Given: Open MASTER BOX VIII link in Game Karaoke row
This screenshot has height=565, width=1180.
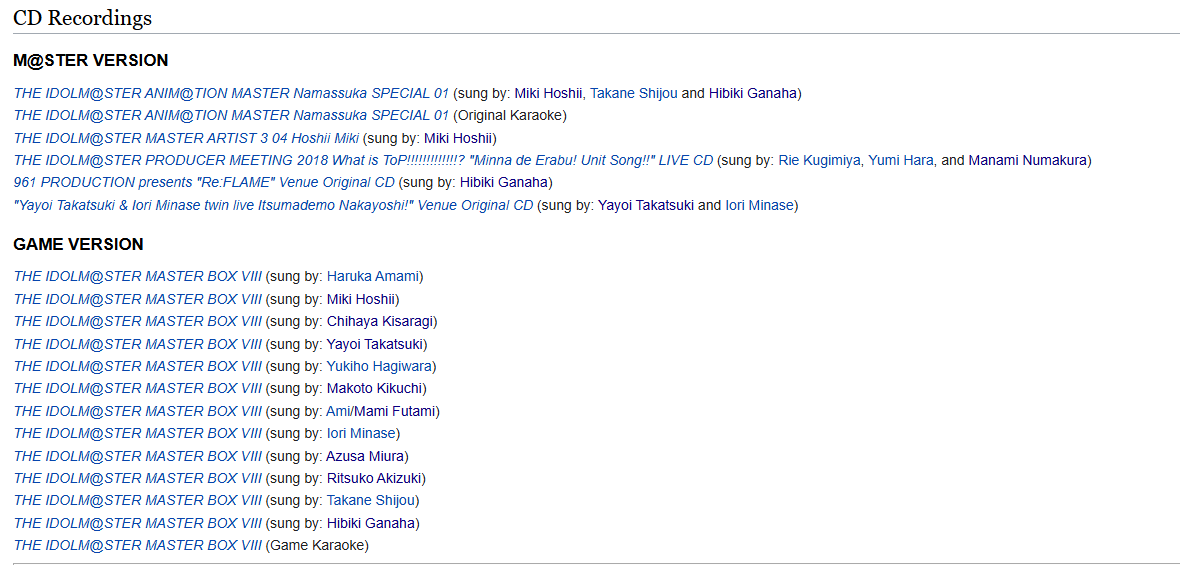Looking at the screenshot, I should [138, 545].
